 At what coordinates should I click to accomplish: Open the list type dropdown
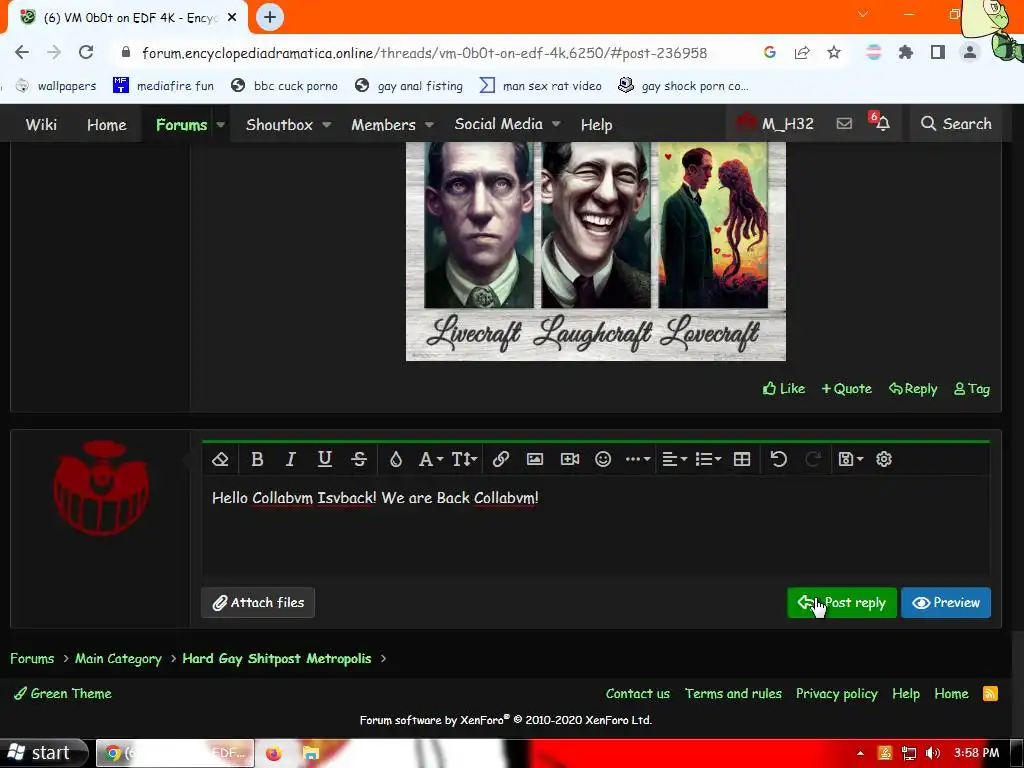[x=708, y=459]
